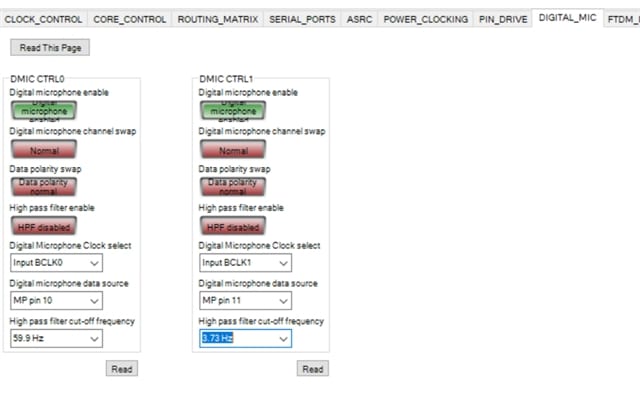Open DMIC CTRL0 data source MP pin 10 dropdown
The image size is (640, 397).
(x=56, y=301)
